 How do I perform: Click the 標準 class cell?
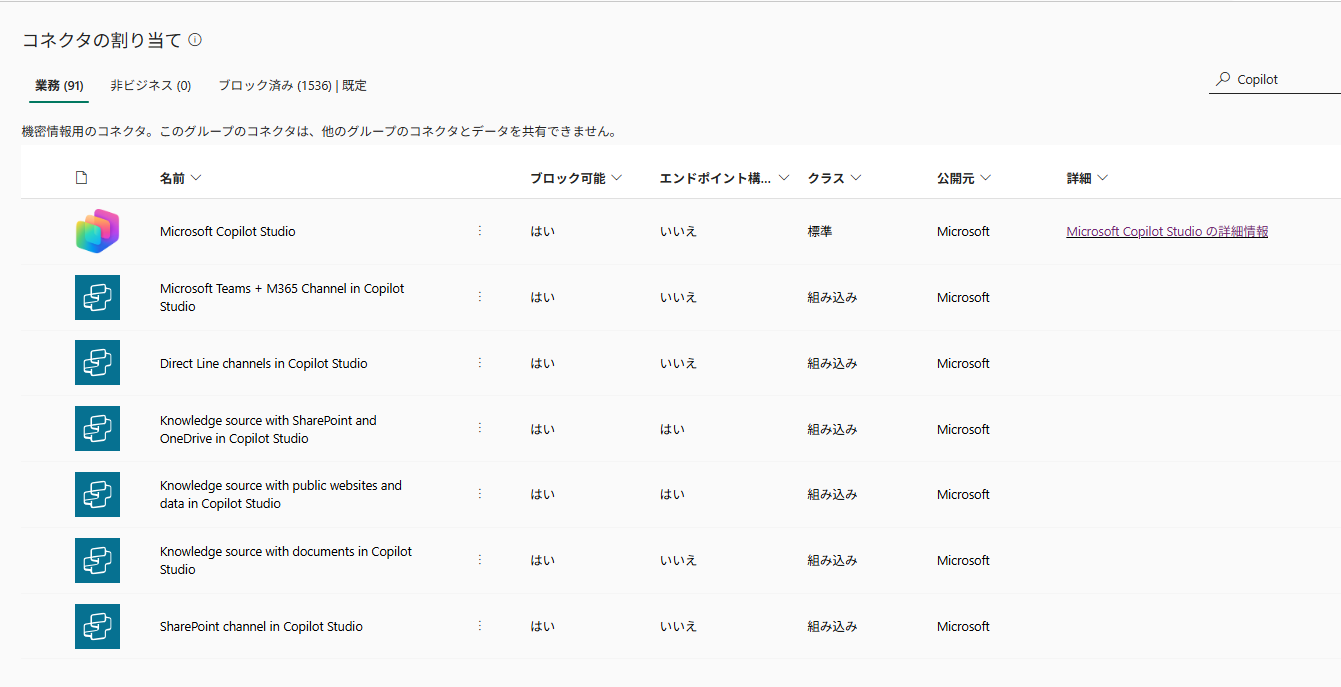[820, 231]
